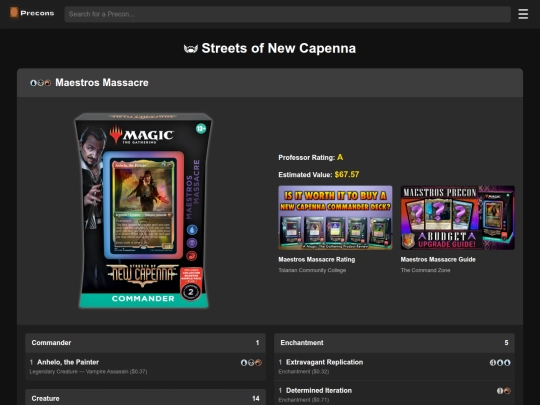
Task: Click the Enchantment ($0.71) subtitle
Action: [x=304, y=400]
